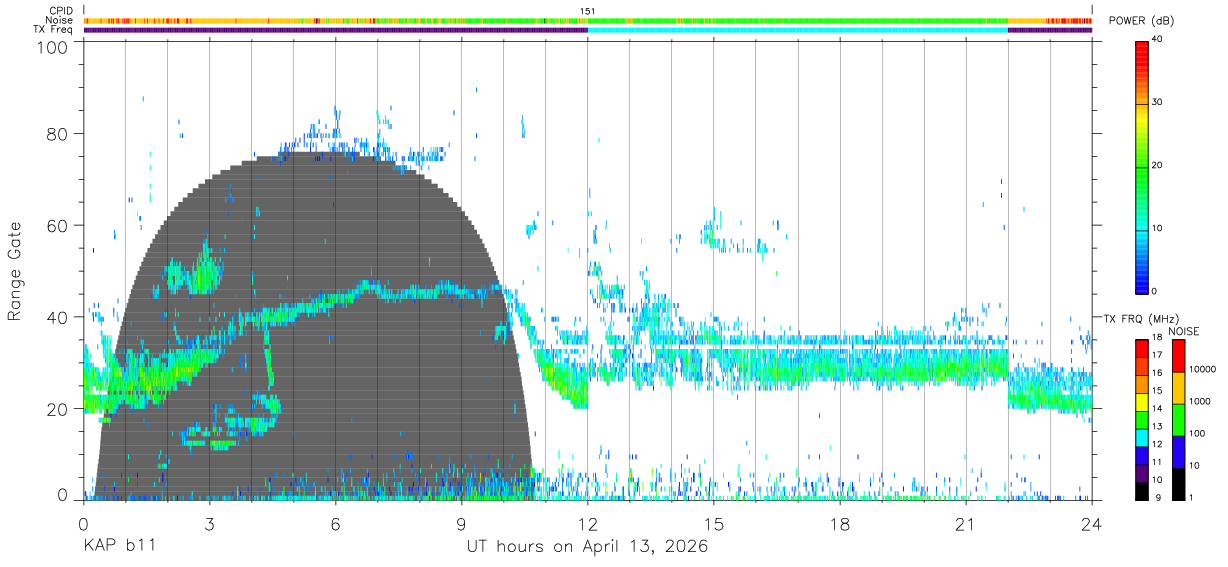This screenshot has height=567, width=1228.
Task: Click the "6" tick on UT hours axis
Action: (x=335, y=524)
